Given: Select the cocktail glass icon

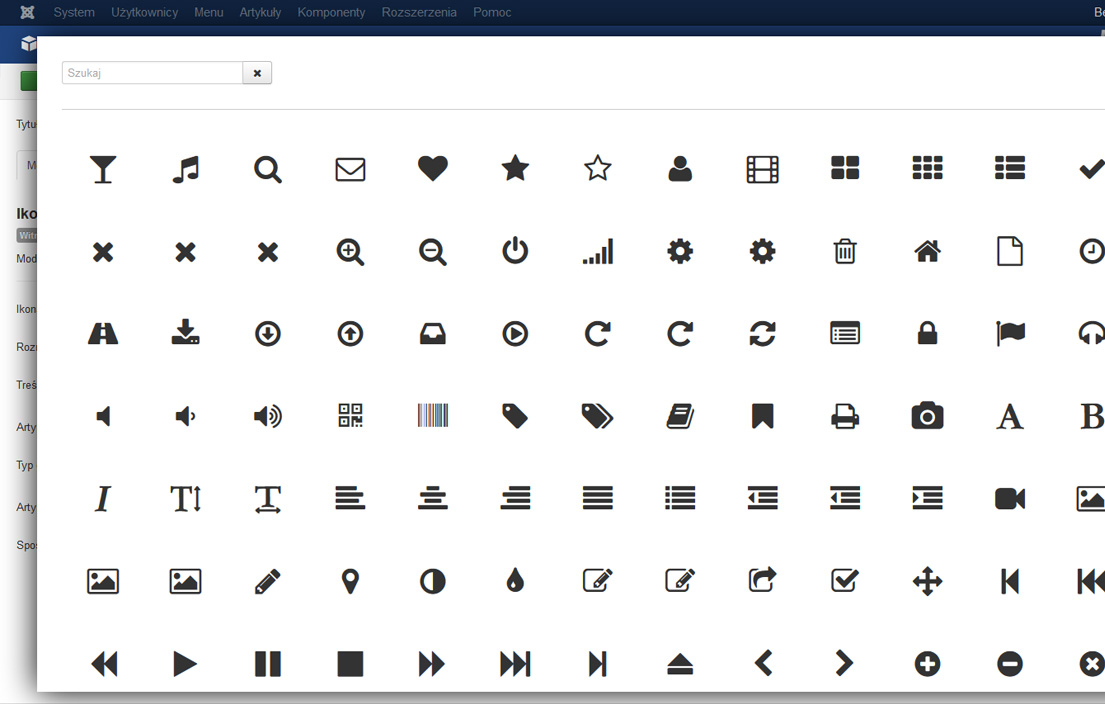Looking at the screenshot, I should pyautogui.click(x=103, y=169).
